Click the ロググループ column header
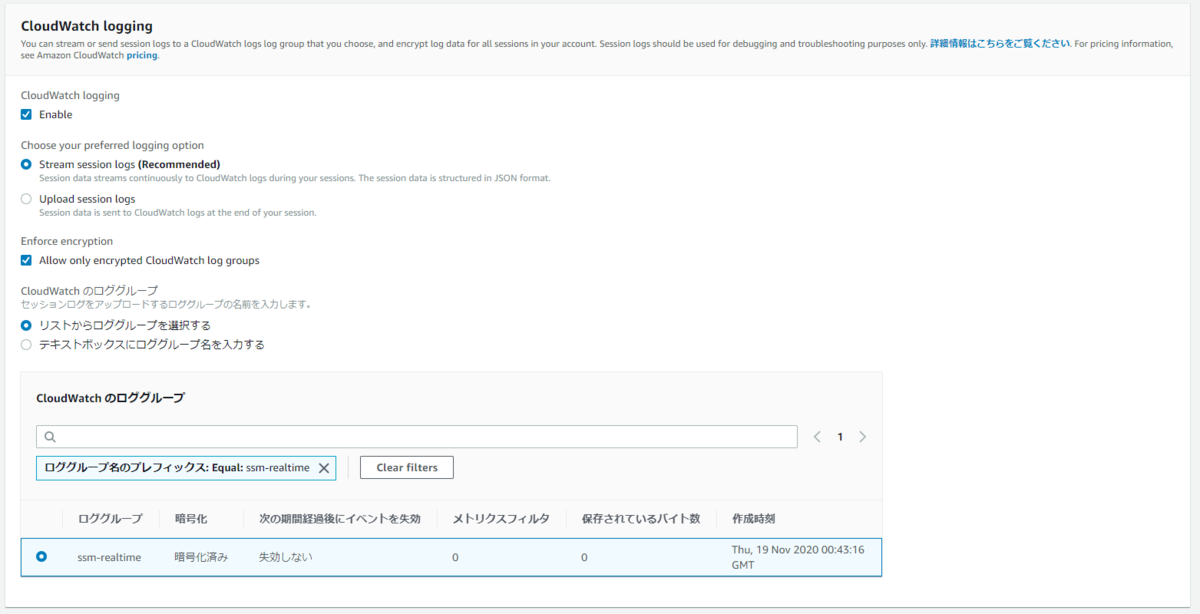 (110, 519)
